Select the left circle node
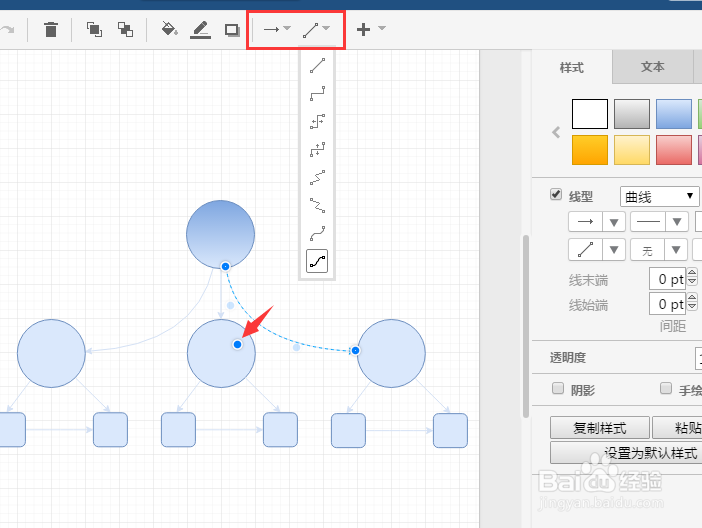702x528 pixels. [x=51, y=353]
